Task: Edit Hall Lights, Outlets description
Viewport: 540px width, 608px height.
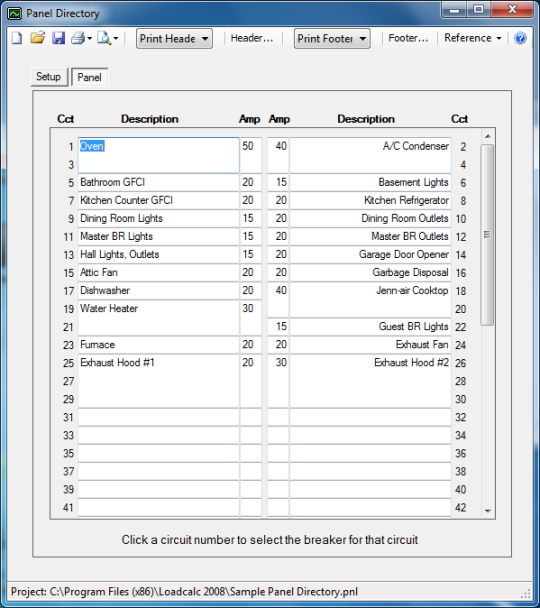Action: (159, 254)
